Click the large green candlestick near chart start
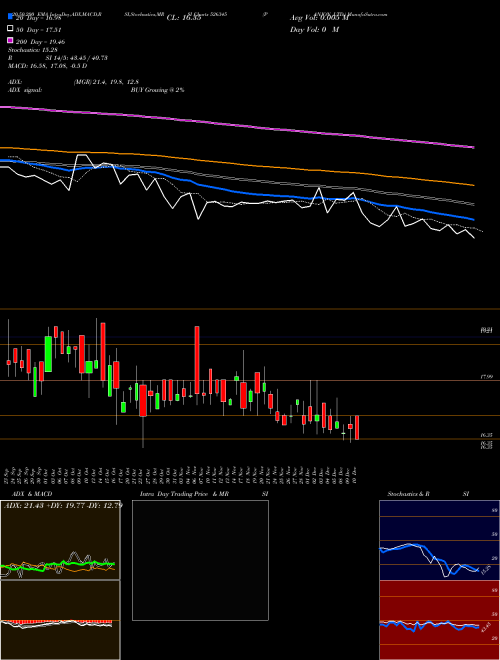 [48, 354]
